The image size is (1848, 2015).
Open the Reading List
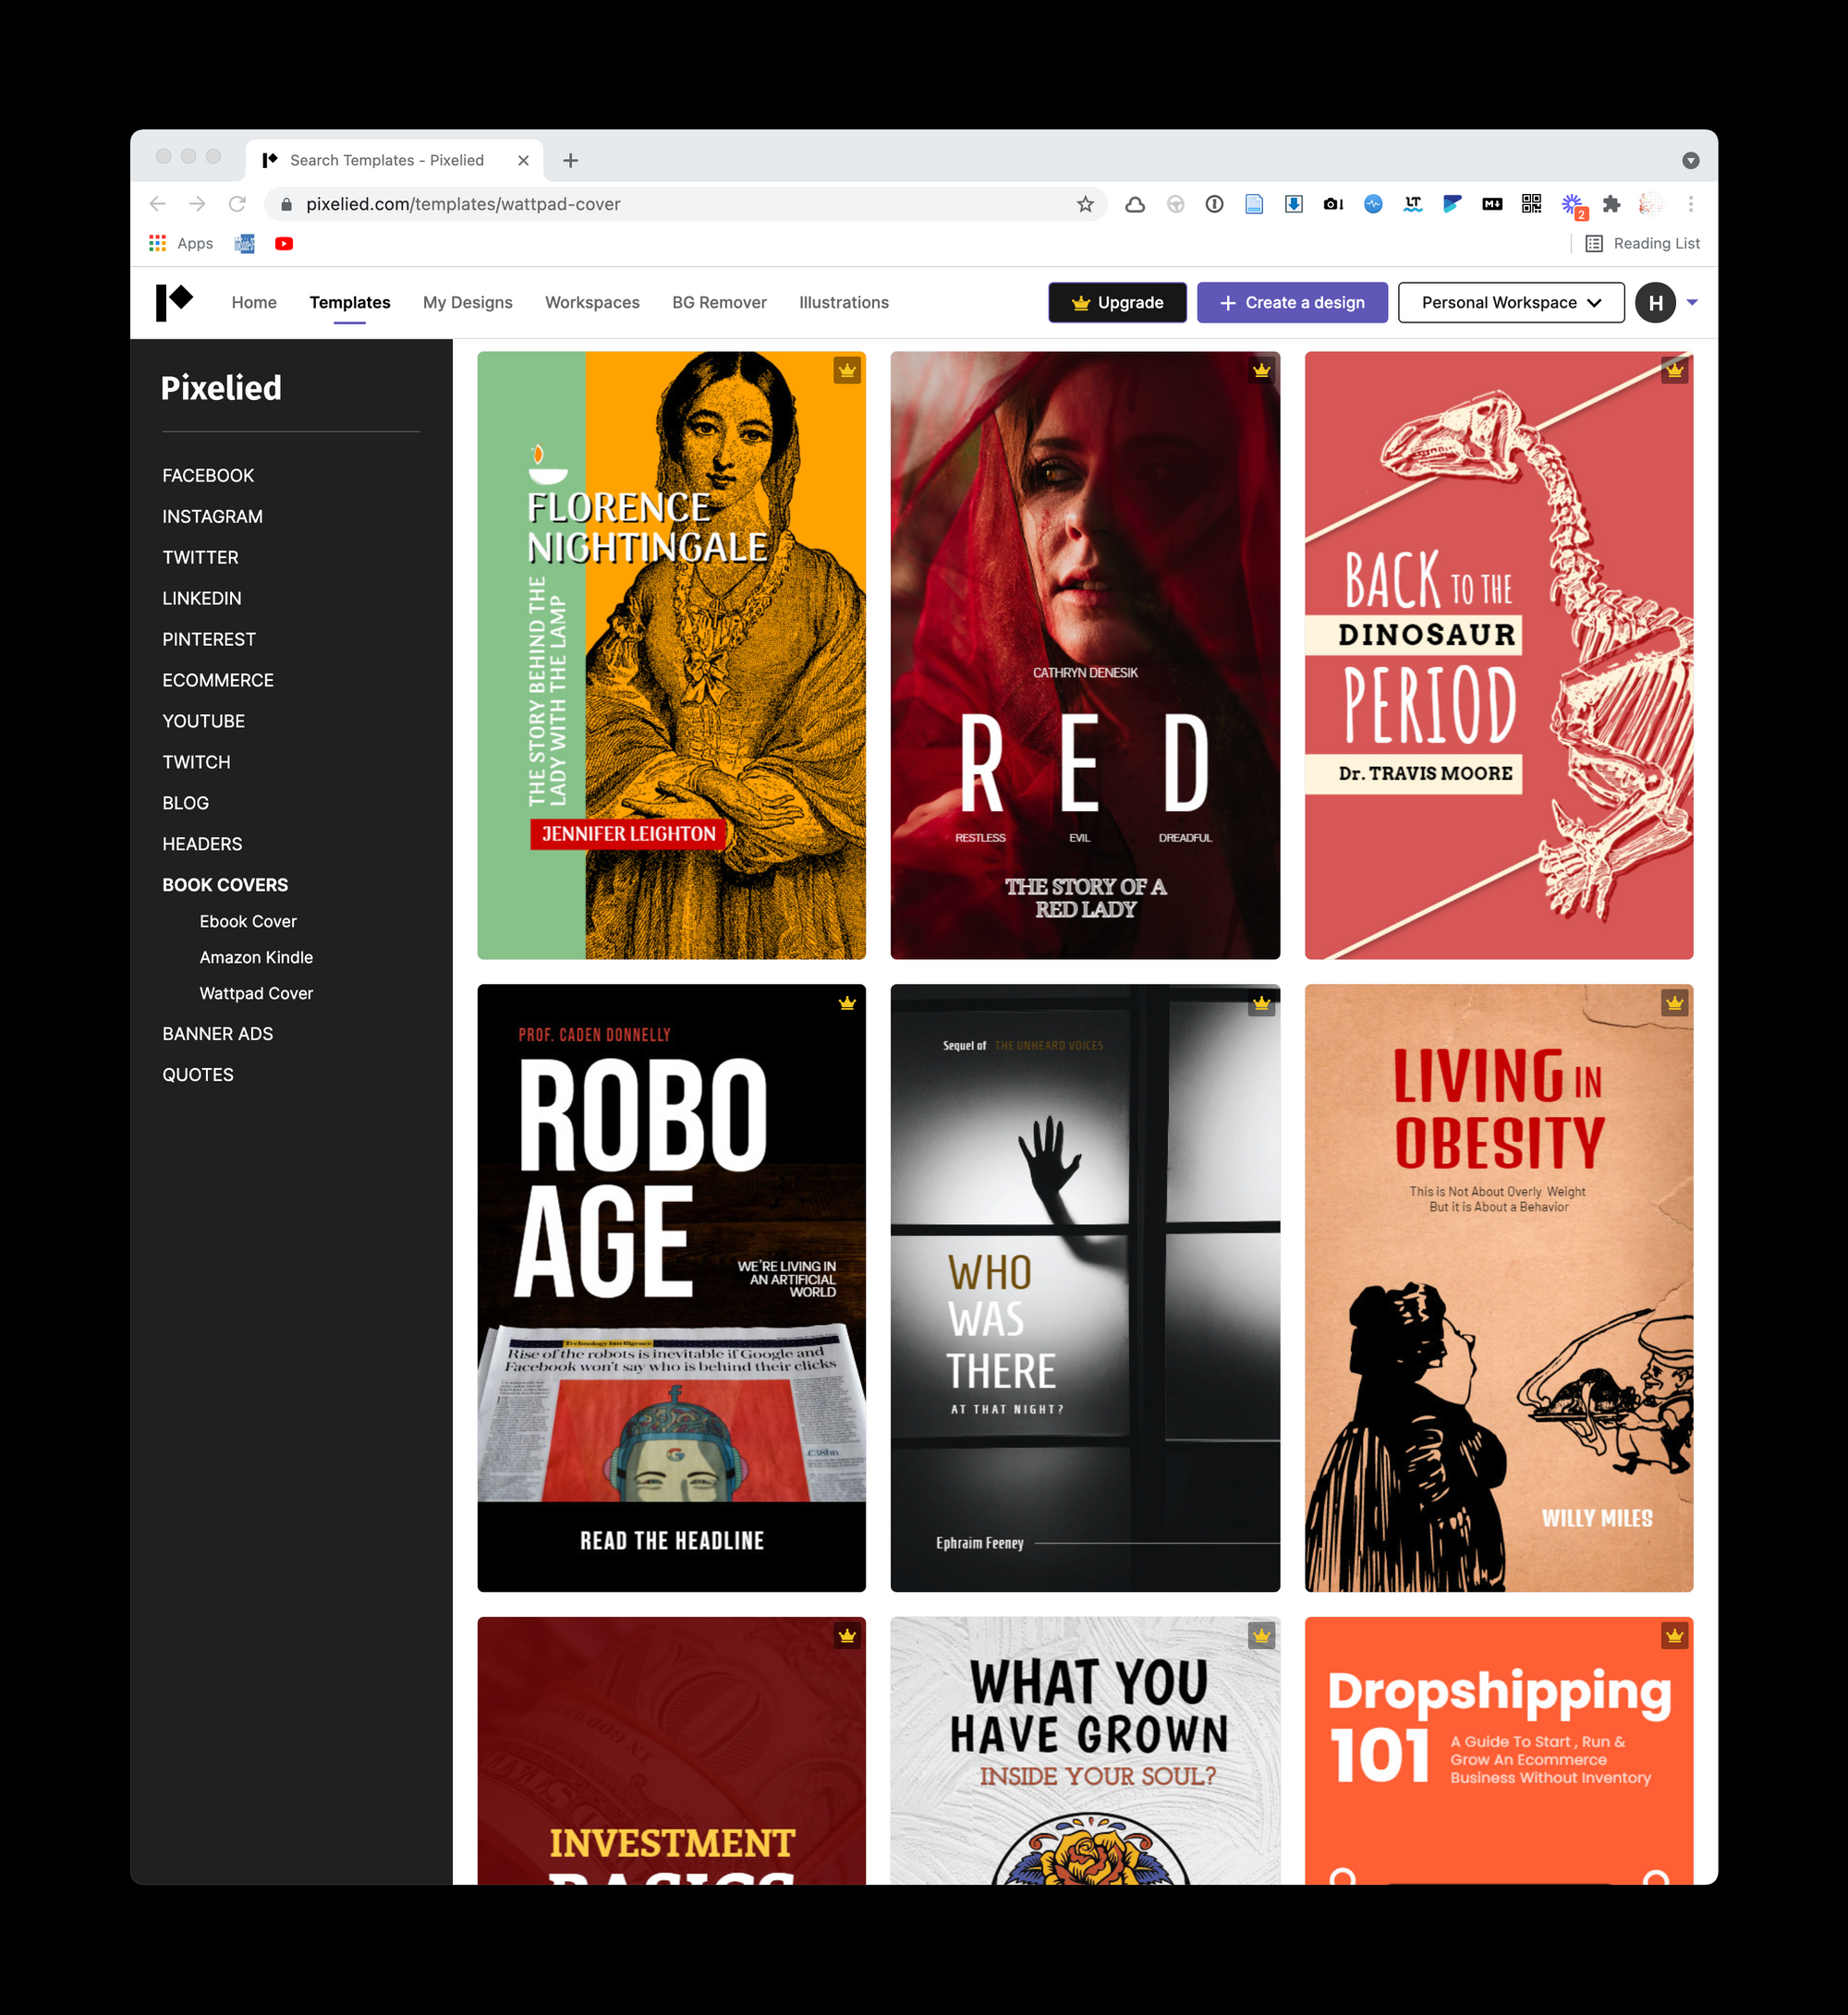pos(1643,243)
